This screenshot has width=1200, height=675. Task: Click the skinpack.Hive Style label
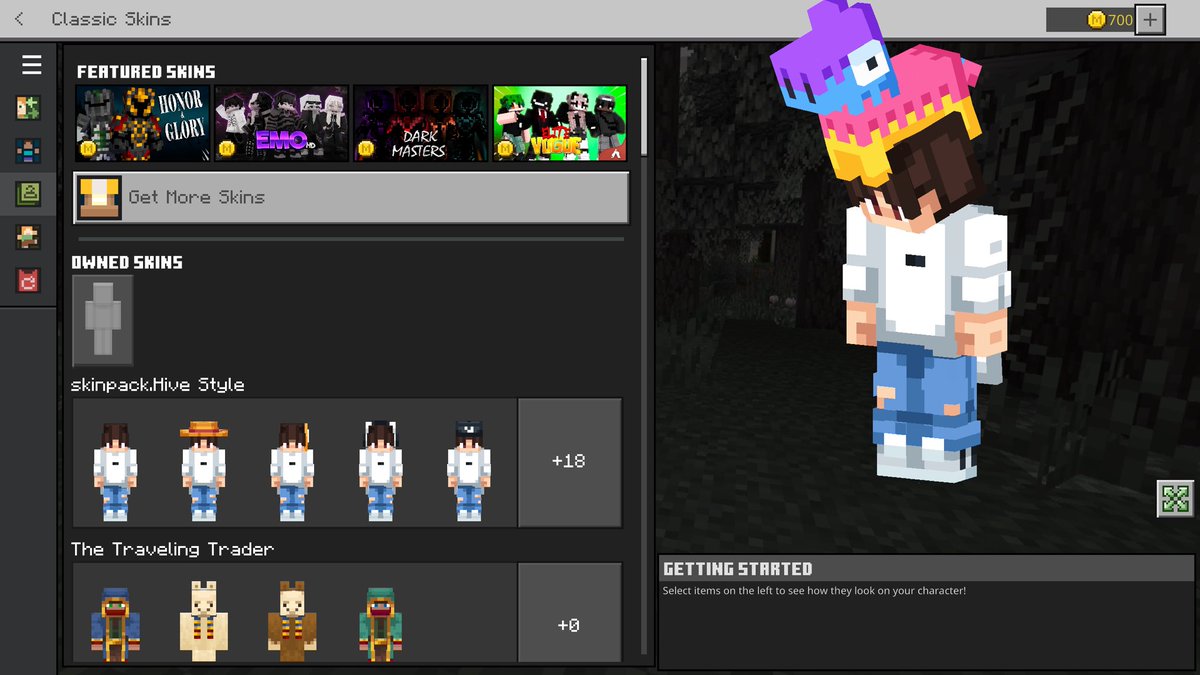click(x=158, y=385)
